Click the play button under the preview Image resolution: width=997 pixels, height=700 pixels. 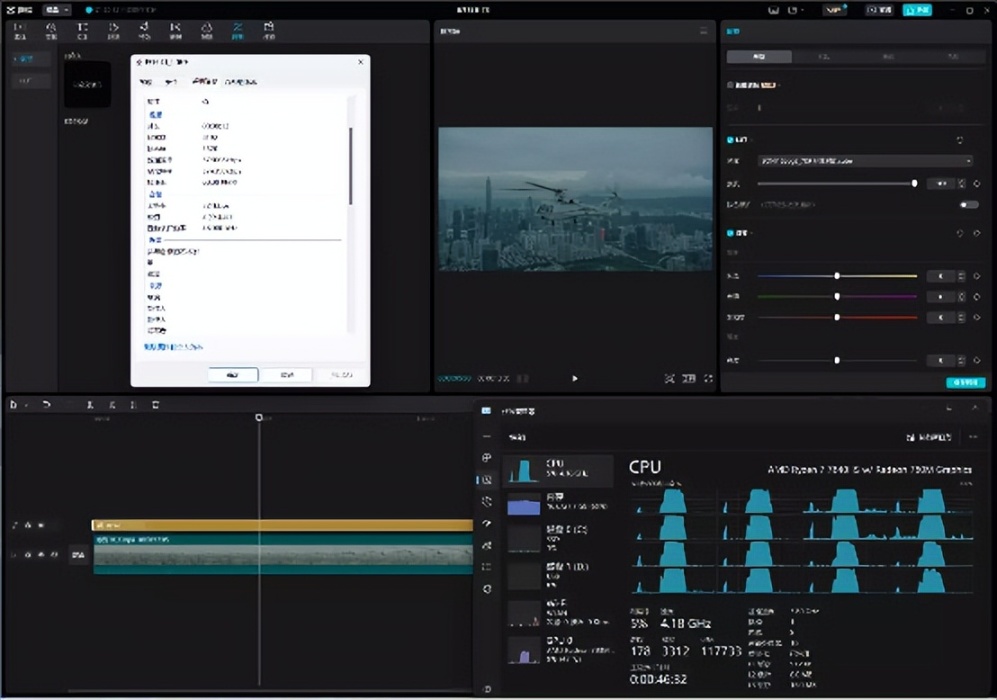[x=574, y=379]
